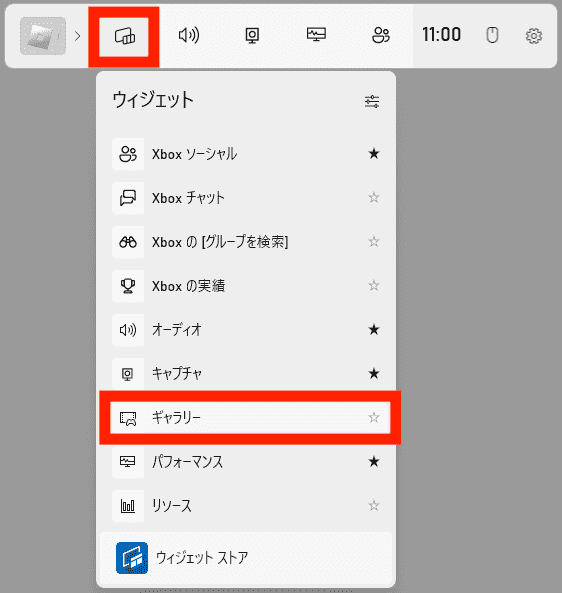Click the binoculars icon for group search

point(128,242)
